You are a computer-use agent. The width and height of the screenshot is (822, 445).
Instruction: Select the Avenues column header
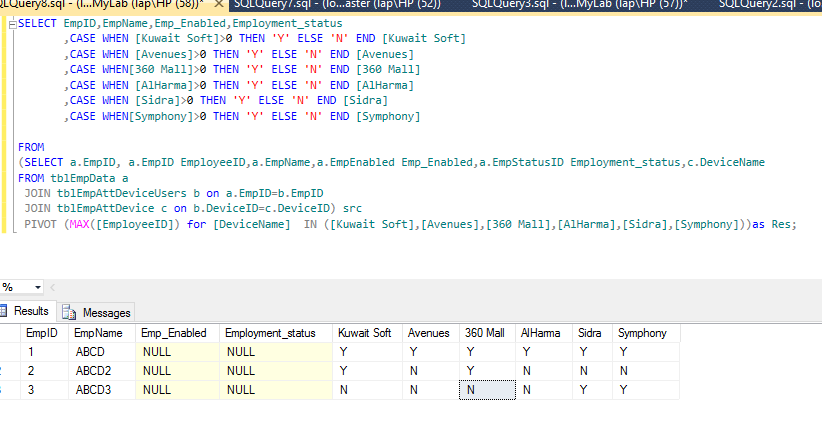(431, 333)
